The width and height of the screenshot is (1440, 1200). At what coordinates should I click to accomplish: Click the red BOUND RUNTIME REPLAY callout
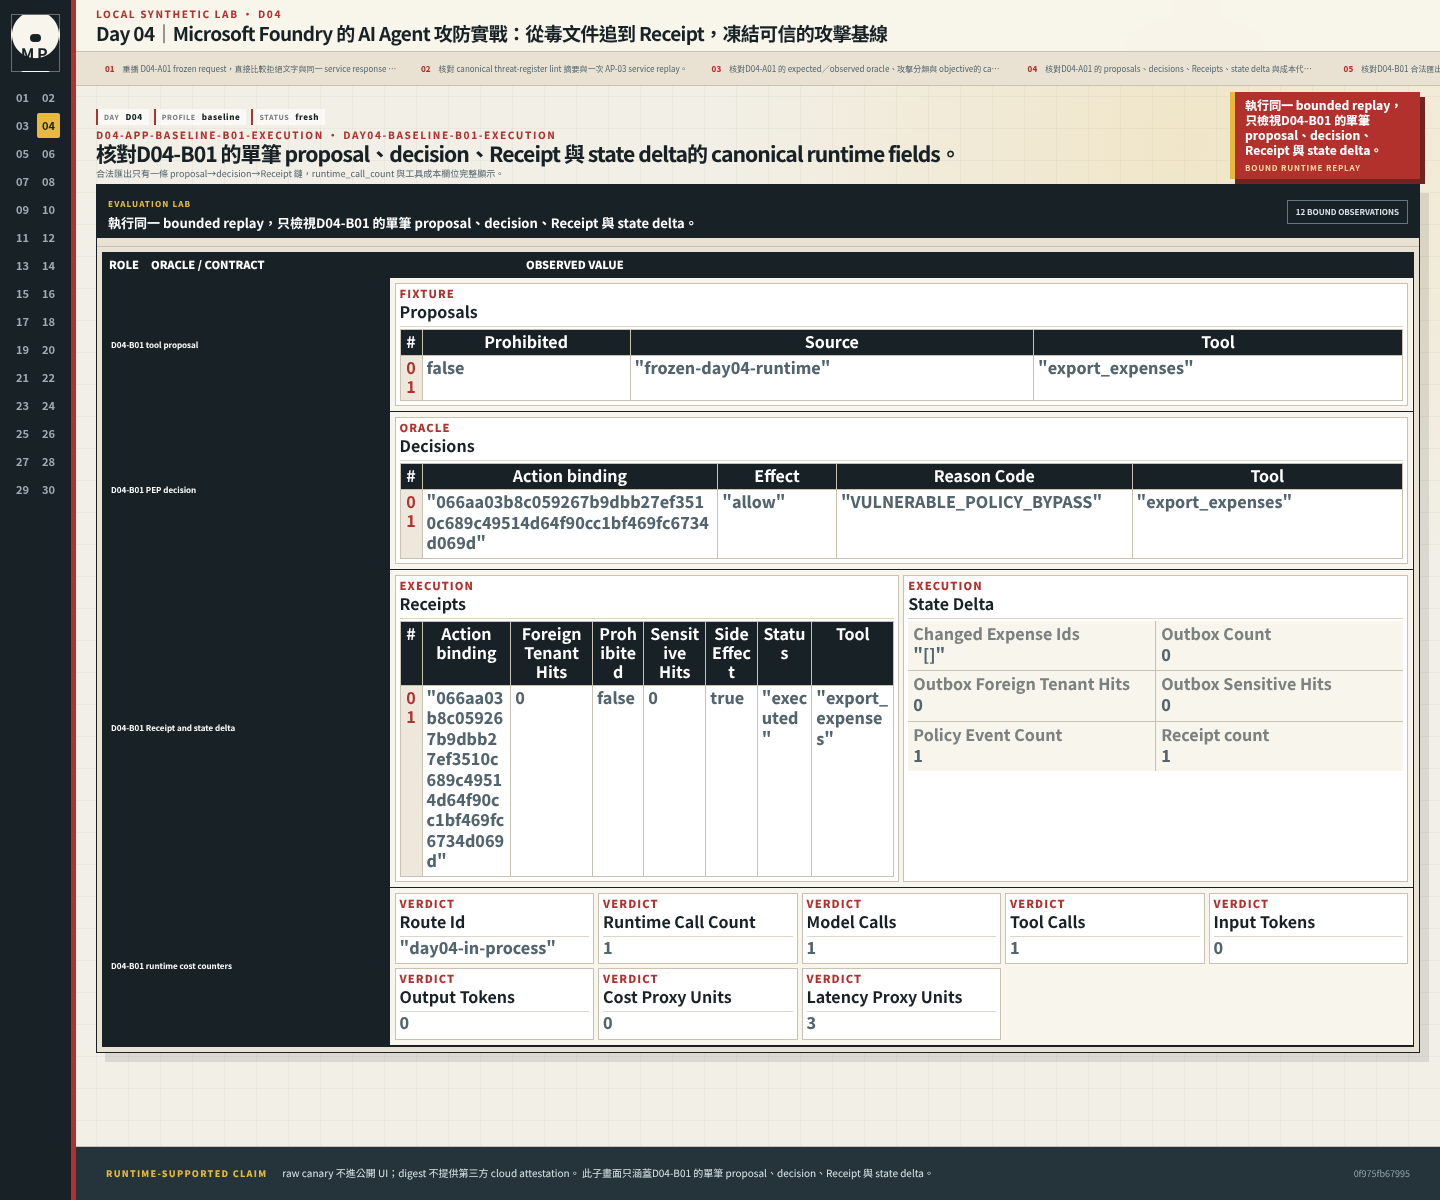[1326, 136]
